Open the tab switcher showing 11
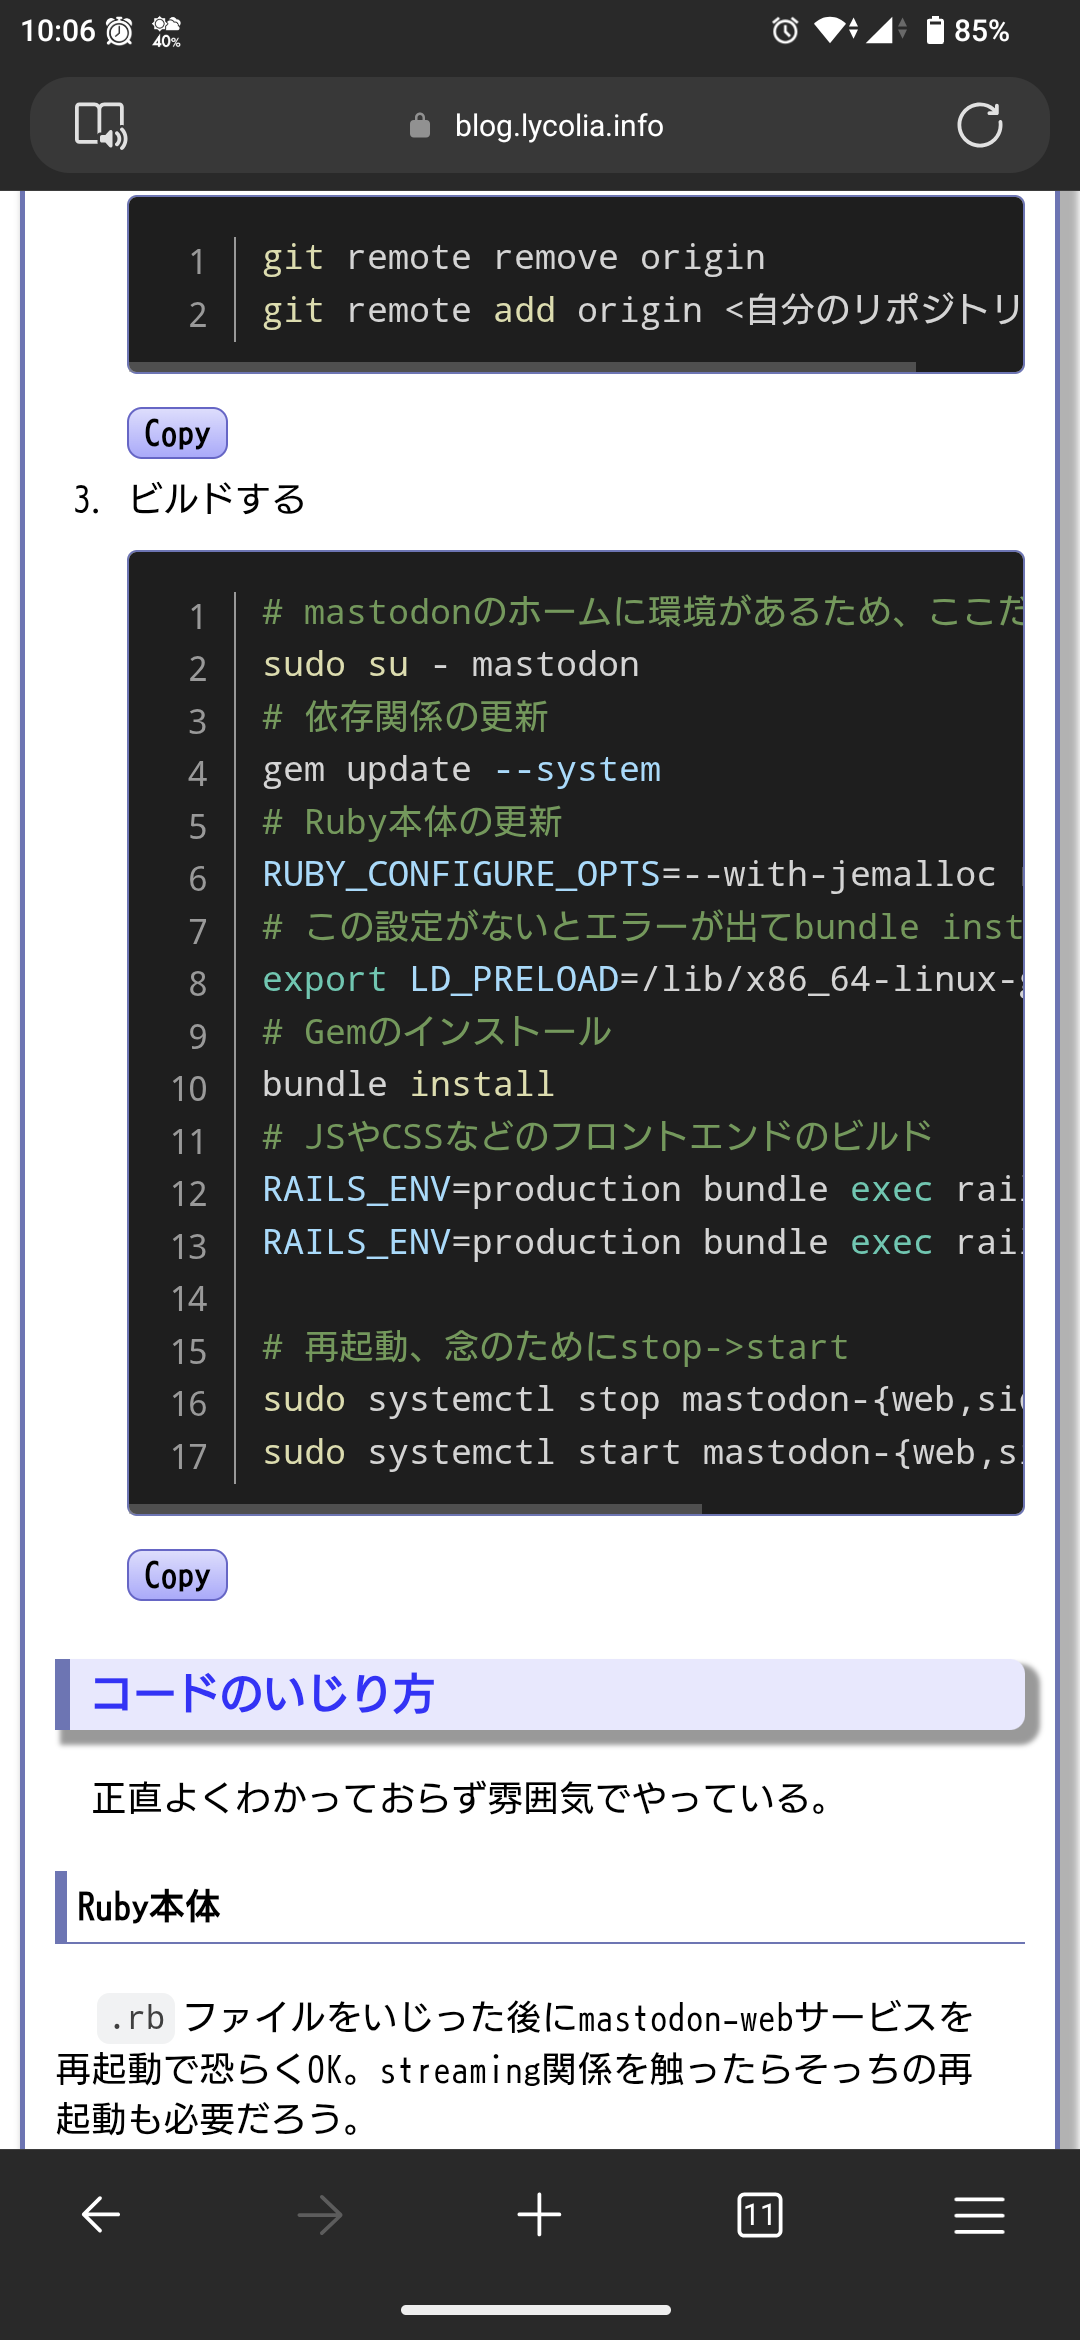 pos(760,2215)
